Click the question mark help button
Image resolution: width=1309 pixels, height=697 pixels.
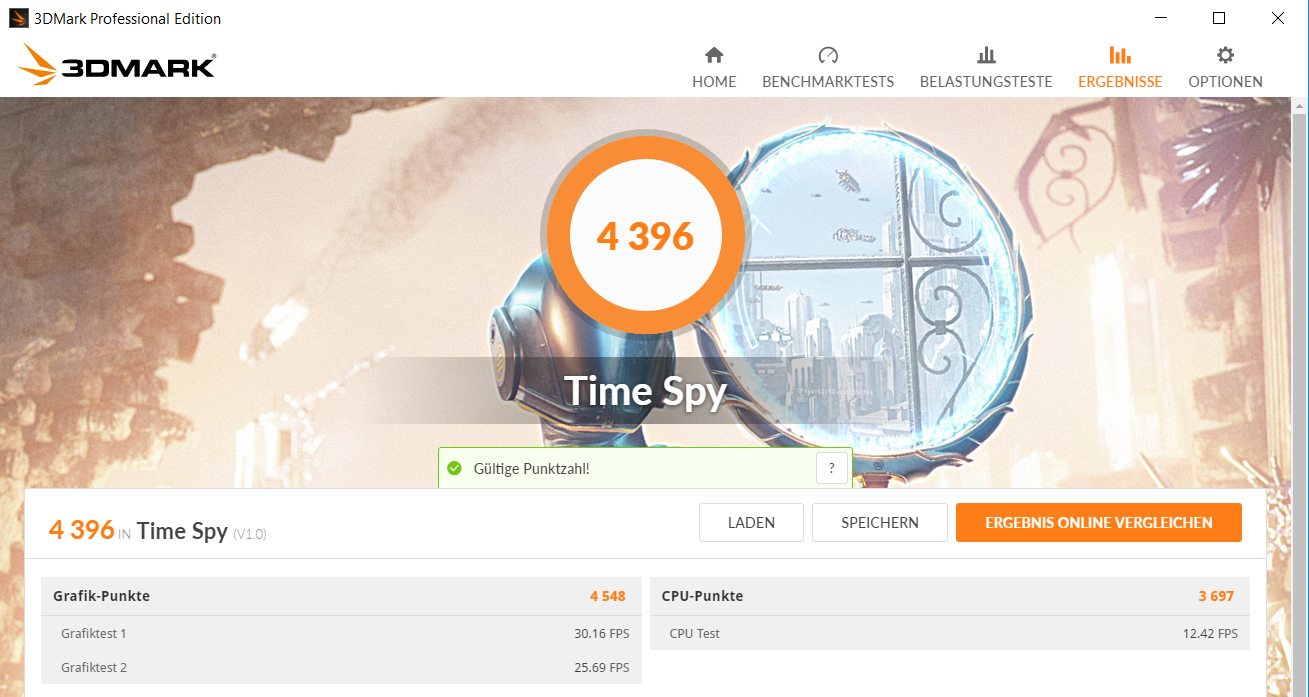831,468
